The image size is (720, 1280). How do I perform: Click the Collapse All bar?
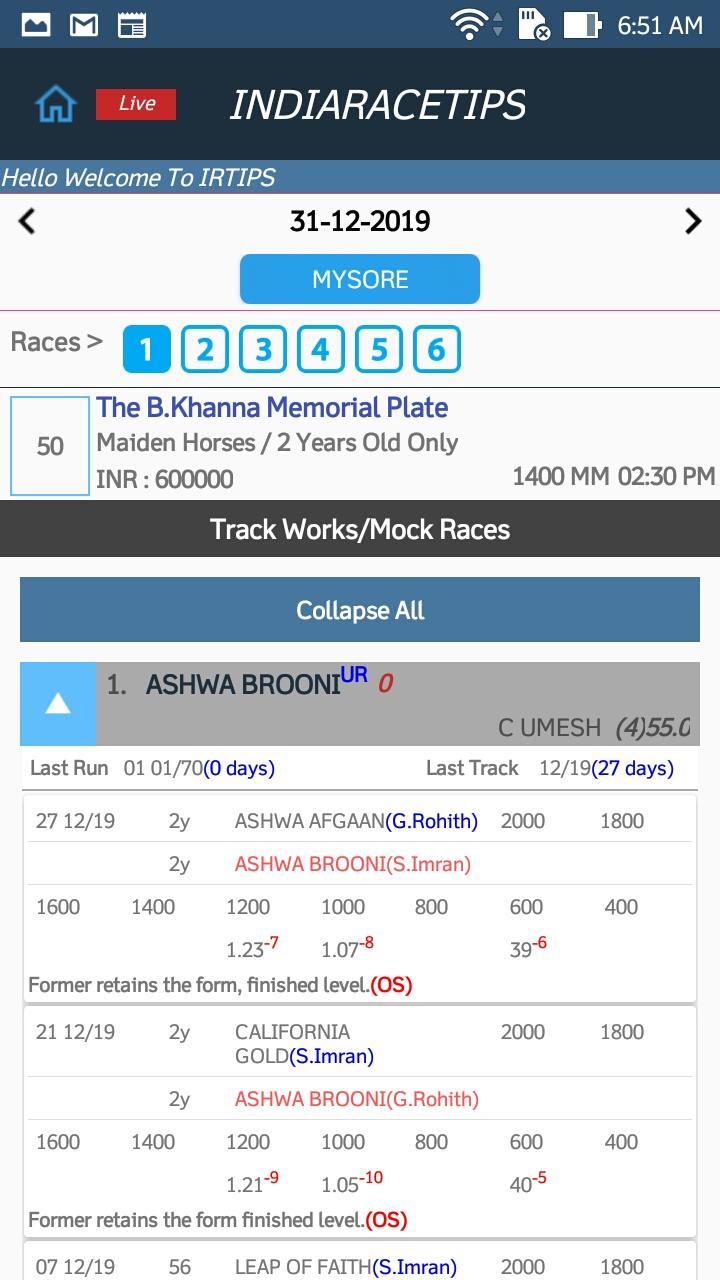tap(360, 610)
